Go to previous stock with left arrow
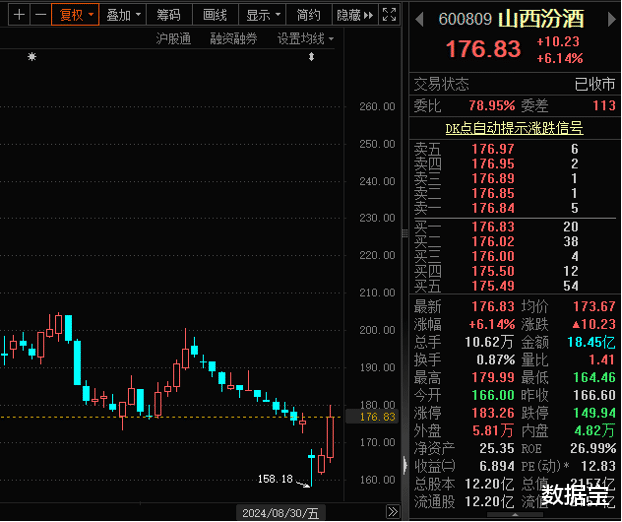This screenshot has height=522, width=622. tap(419, 19)
